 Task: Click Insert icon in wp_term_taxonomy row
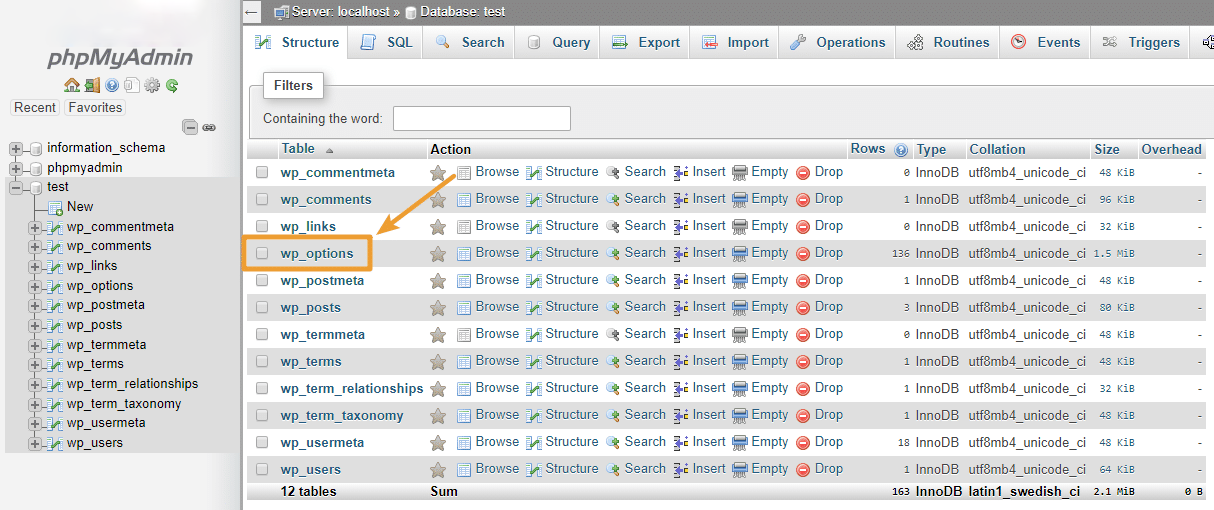click(x=681, y=415)
